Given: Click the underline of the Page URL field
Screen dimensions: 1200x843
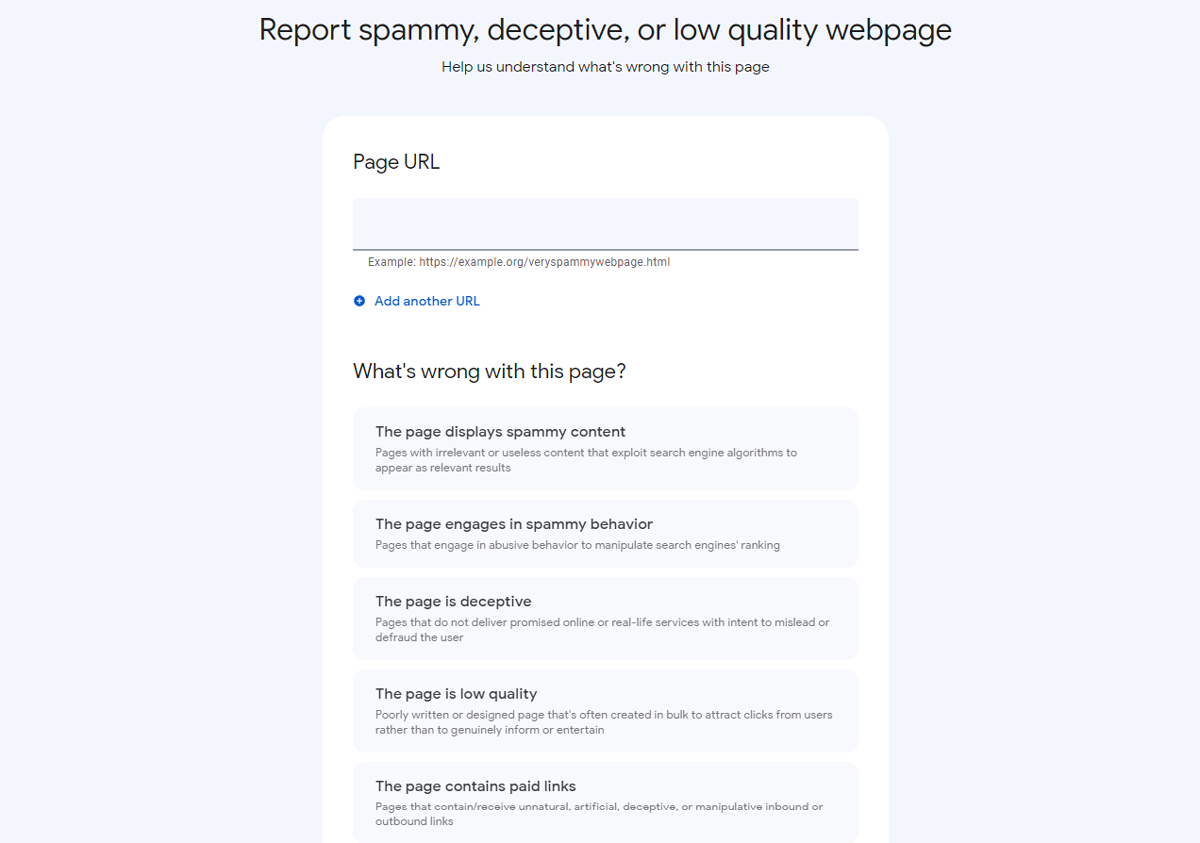Looking at the screenshot, I should [605, 249].
